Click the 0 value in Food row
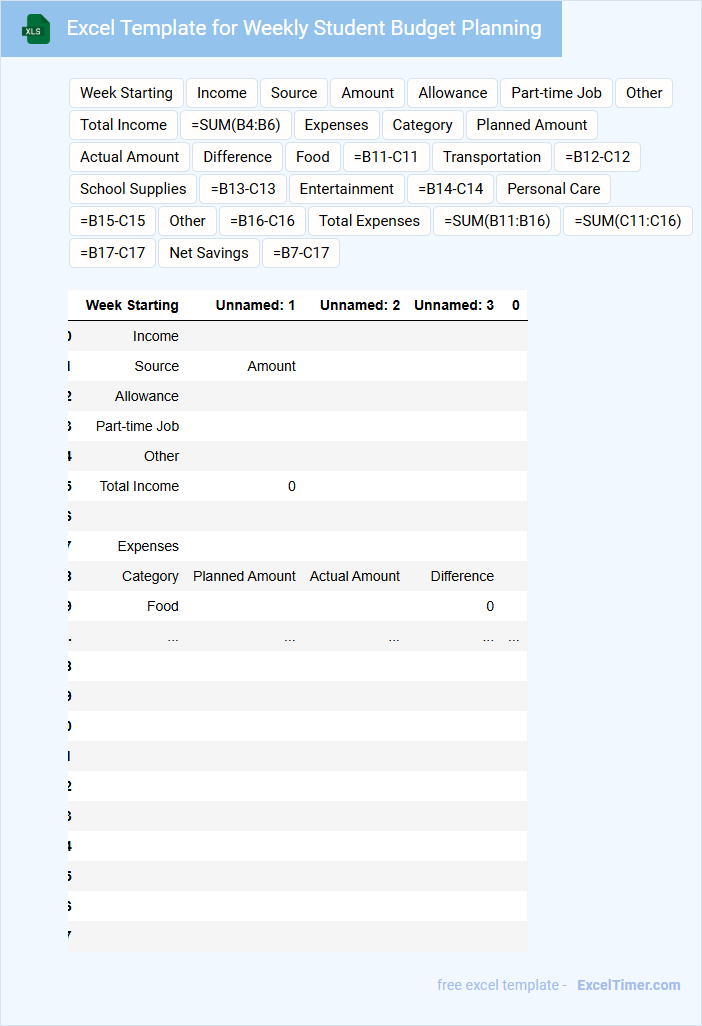The width and height of the screenshot is (702, 1026). (x=490, y=607)
